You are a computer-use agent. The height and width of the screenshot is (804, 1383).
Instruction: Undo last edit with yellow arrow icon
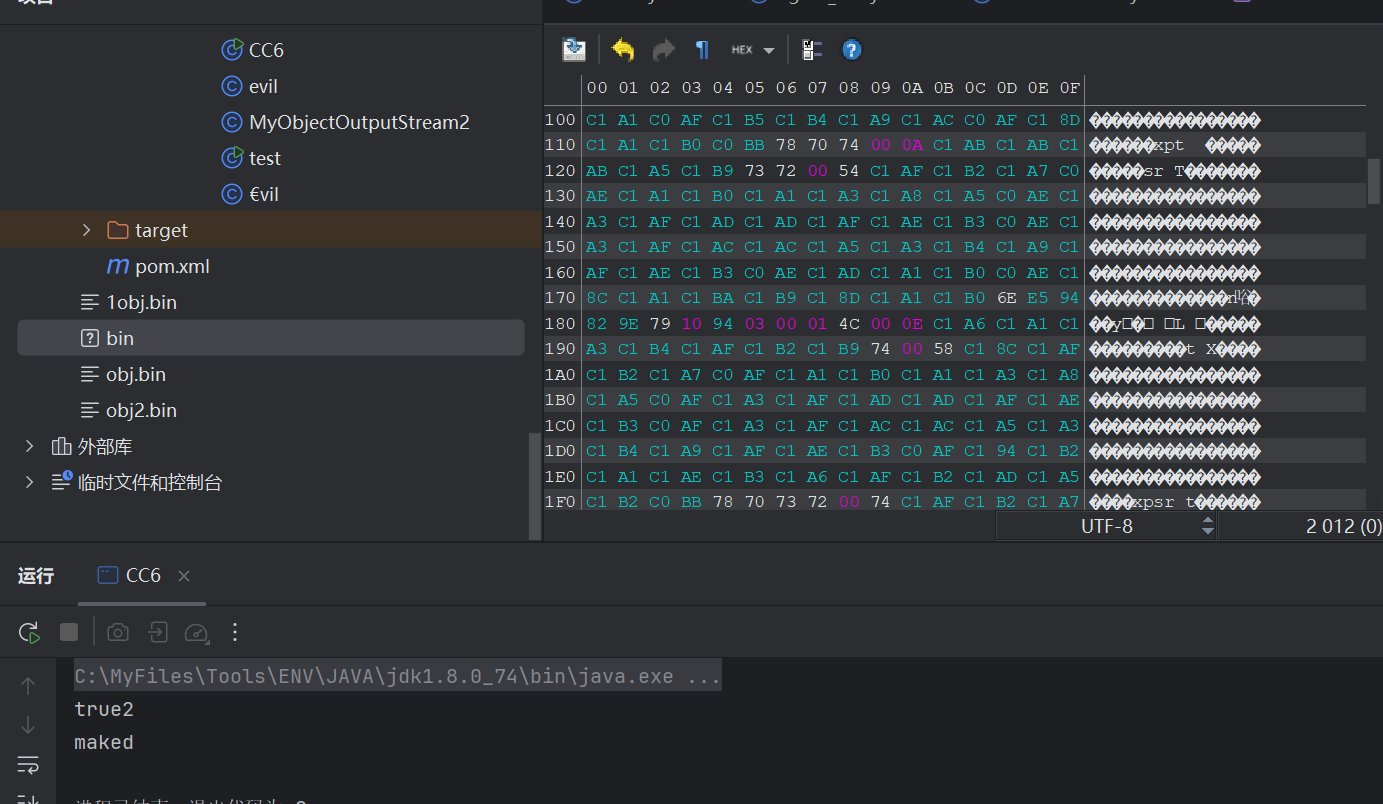click(x=623, y=49)
